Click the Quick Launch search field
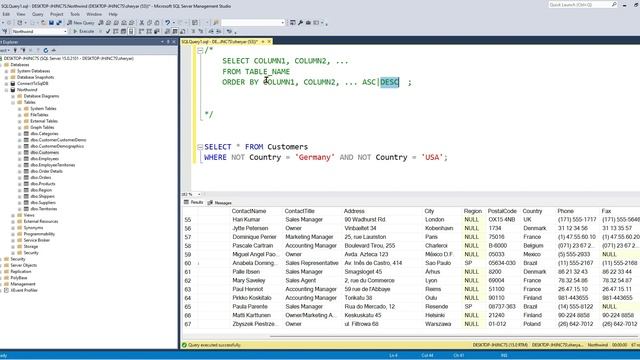640x360 pixels. tap(583, 5)
